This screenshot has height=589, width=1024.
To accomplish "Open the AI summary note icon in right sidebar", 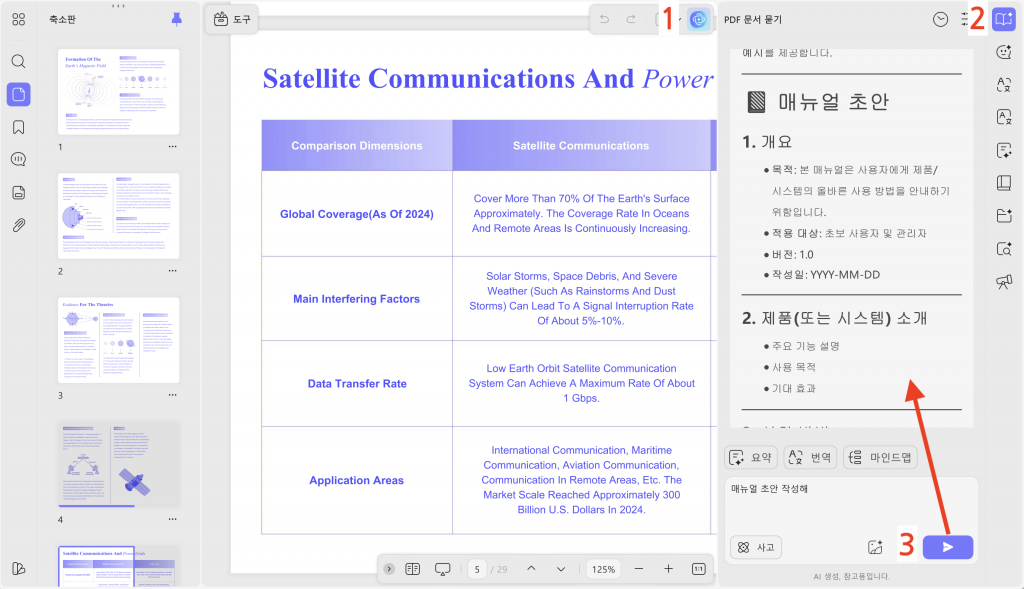I will (1004, 151).
